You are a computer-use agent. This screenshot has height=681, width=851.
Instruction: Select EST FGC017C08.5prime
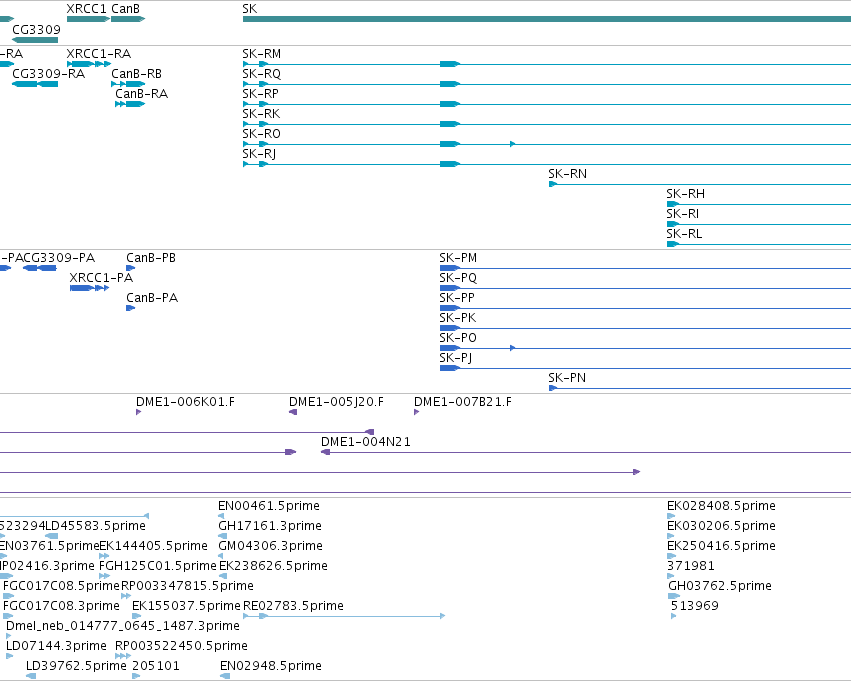click(8, 596)
